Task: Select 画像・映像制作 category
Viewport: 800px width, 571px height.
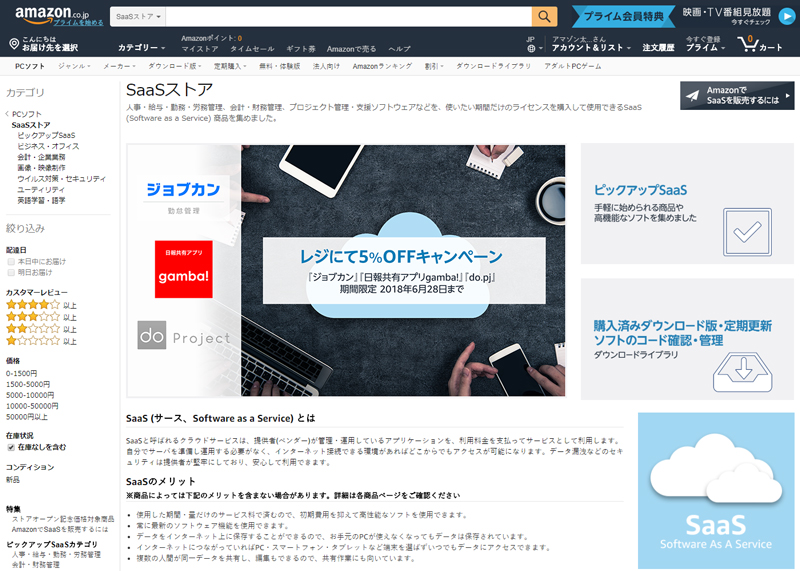Action: coord(41,167)
